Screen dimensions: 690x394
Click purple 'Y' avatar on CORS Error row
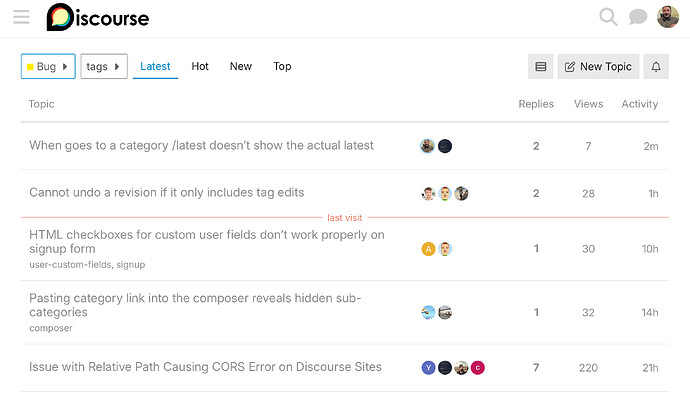[x=428, y=368]
